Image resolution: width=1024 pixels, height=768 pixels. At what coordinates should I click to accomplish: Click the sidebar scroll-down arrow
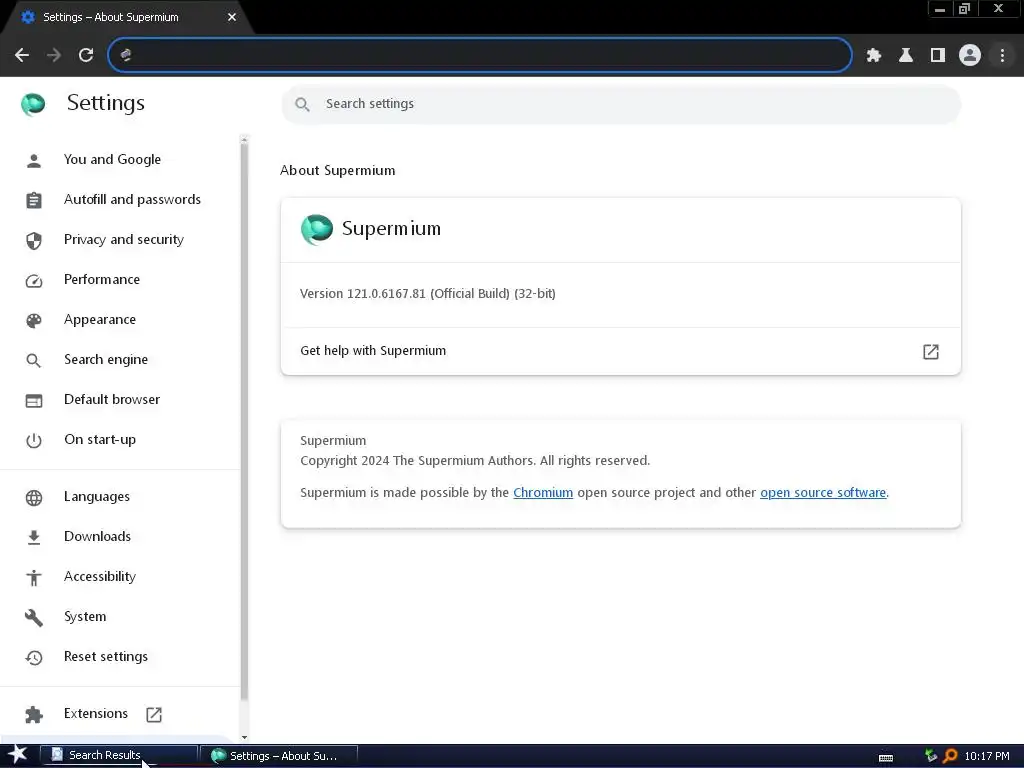[x=244, y=737]
